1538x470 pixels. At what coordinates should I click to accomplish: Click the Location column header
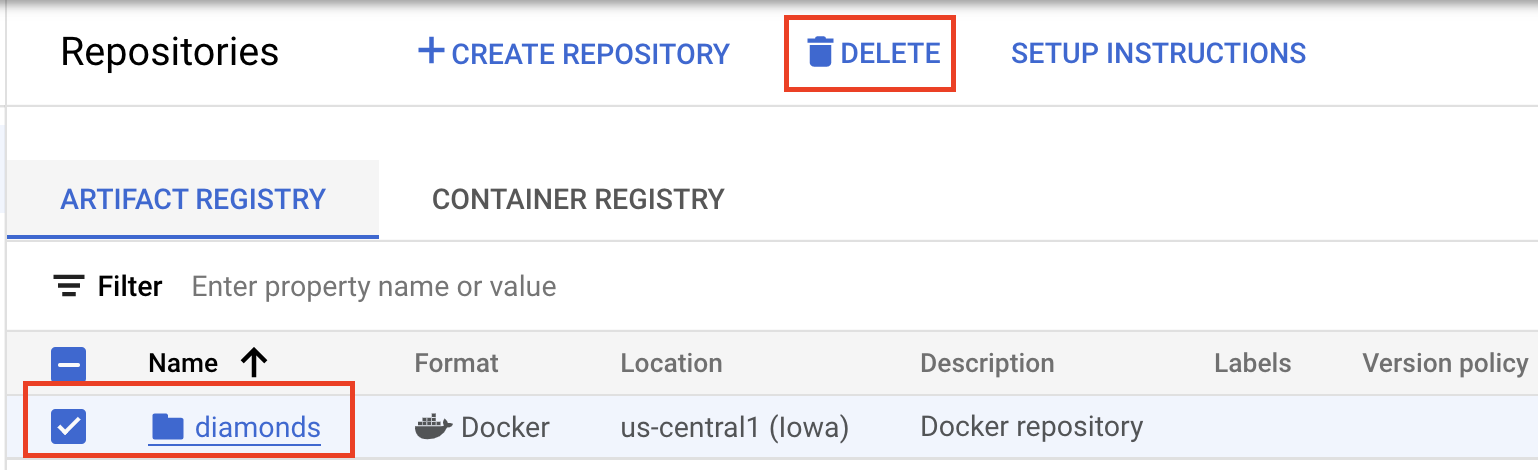[x=671, y=363]
